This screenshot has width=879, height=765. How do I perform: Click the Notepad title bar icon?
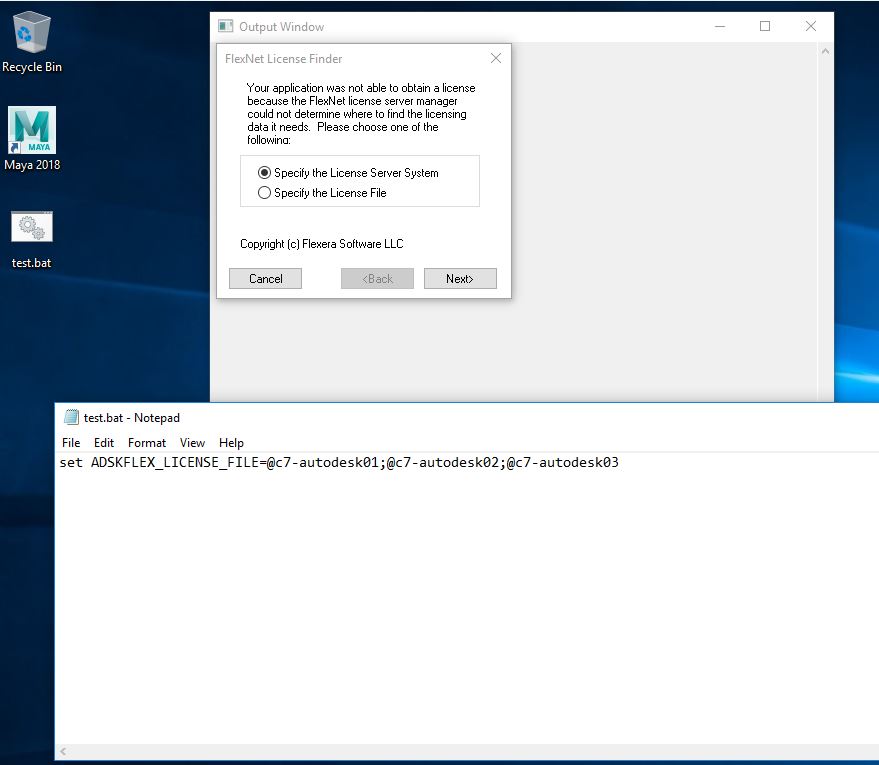pyautogui.click(x=71, y=417)
